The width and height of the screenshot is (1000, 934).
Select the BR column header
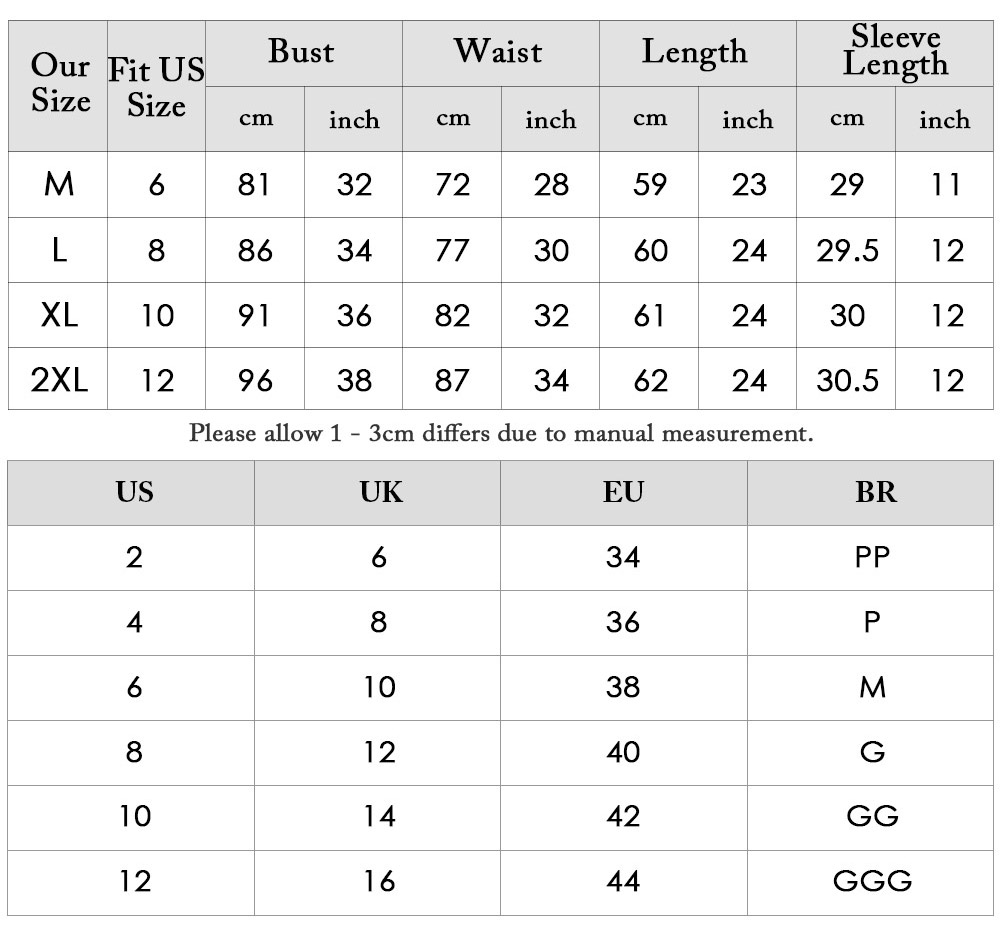[x=876, y=492]
